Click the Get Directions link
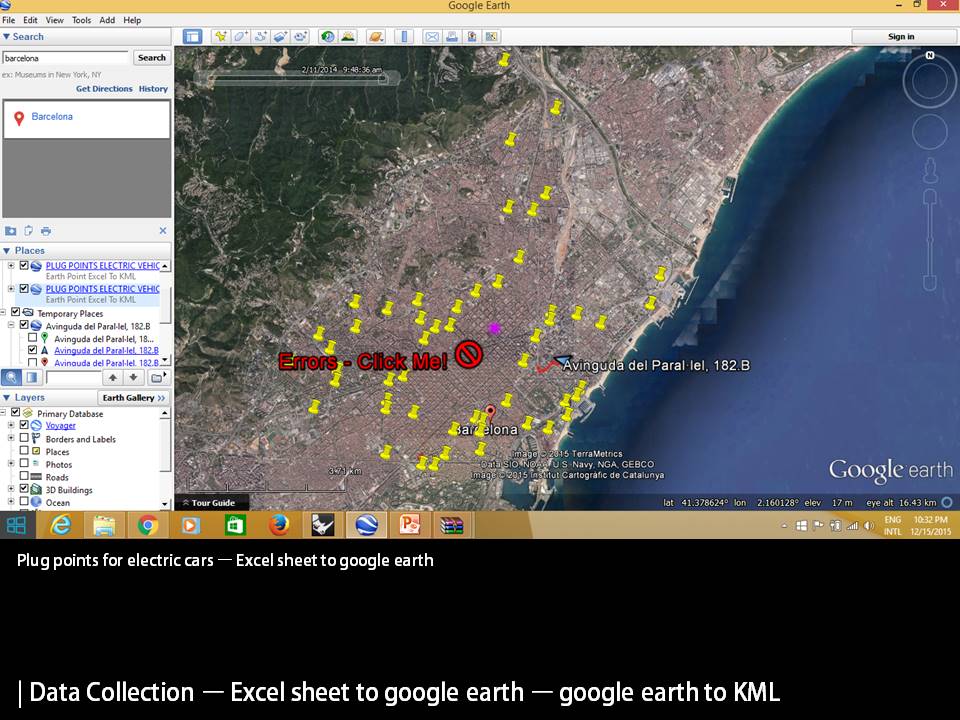 [x=104, y=89]
